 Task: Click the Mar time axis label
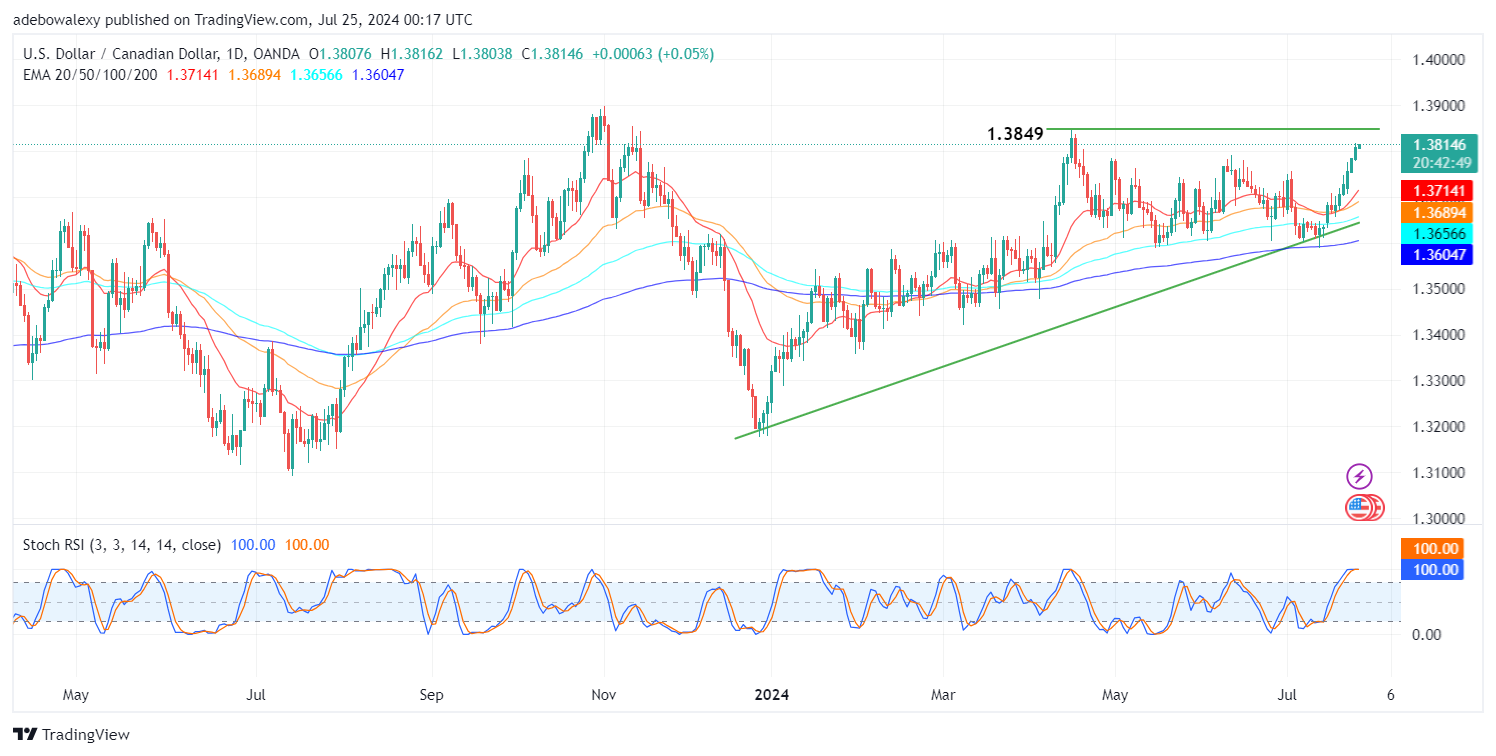pos(944,693)
